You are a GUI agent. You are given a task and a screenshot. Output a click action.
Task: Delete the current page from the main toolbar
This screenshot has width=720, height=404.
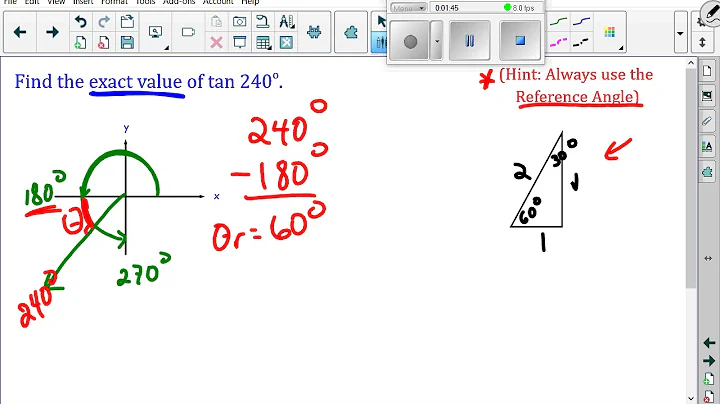click(x=104, y=43)
